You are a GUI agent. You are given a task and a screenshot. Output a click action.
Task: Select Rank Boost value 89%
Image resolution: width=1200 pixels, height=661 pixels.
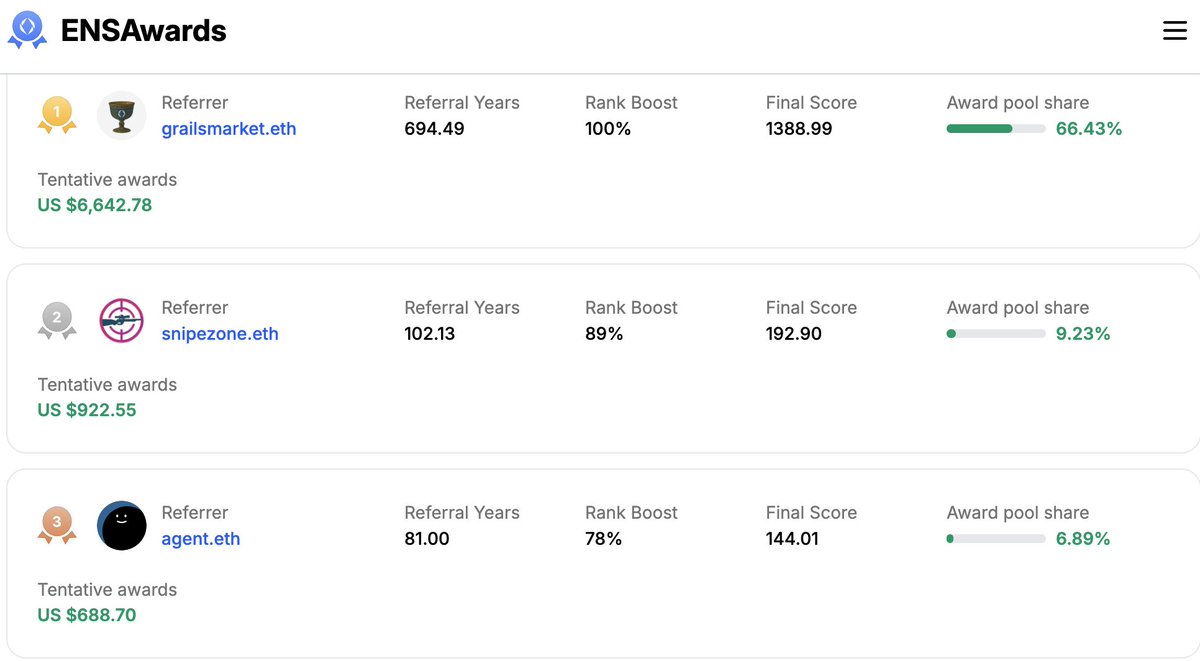click(604, 334)
